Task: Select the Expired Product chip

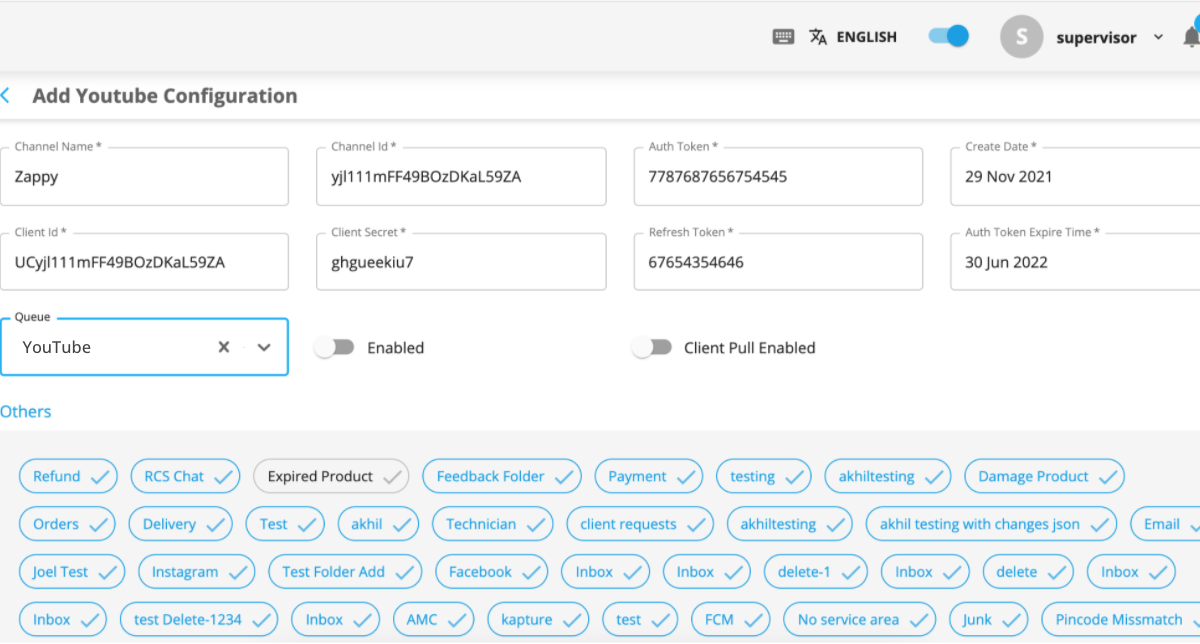Action: (x=331, y=476)
